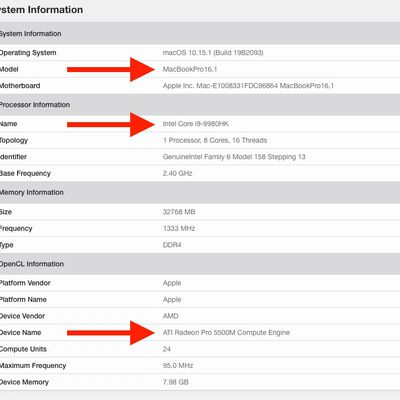Click the large 'System Information' page title
This screenshot has height=400, width=400.
point(41,10)
